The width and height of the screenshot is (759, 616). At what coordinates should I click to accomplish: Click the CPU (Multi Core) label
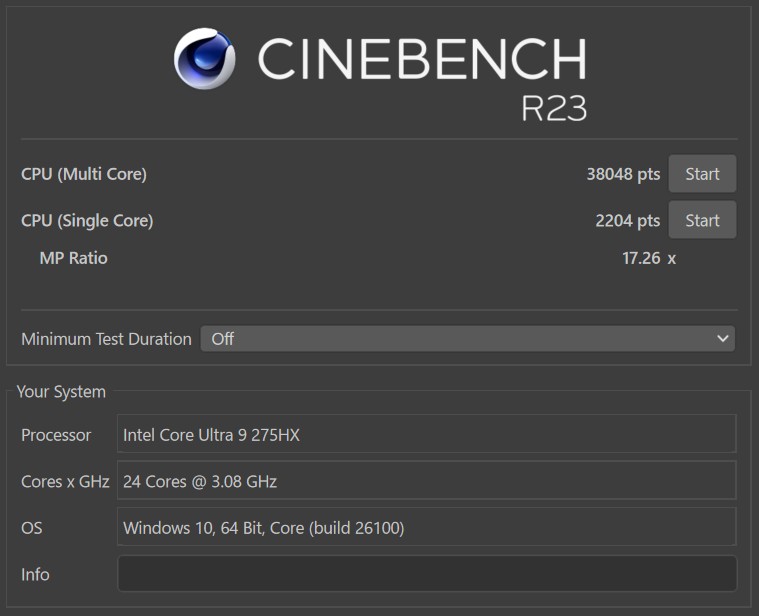point(84,174)
